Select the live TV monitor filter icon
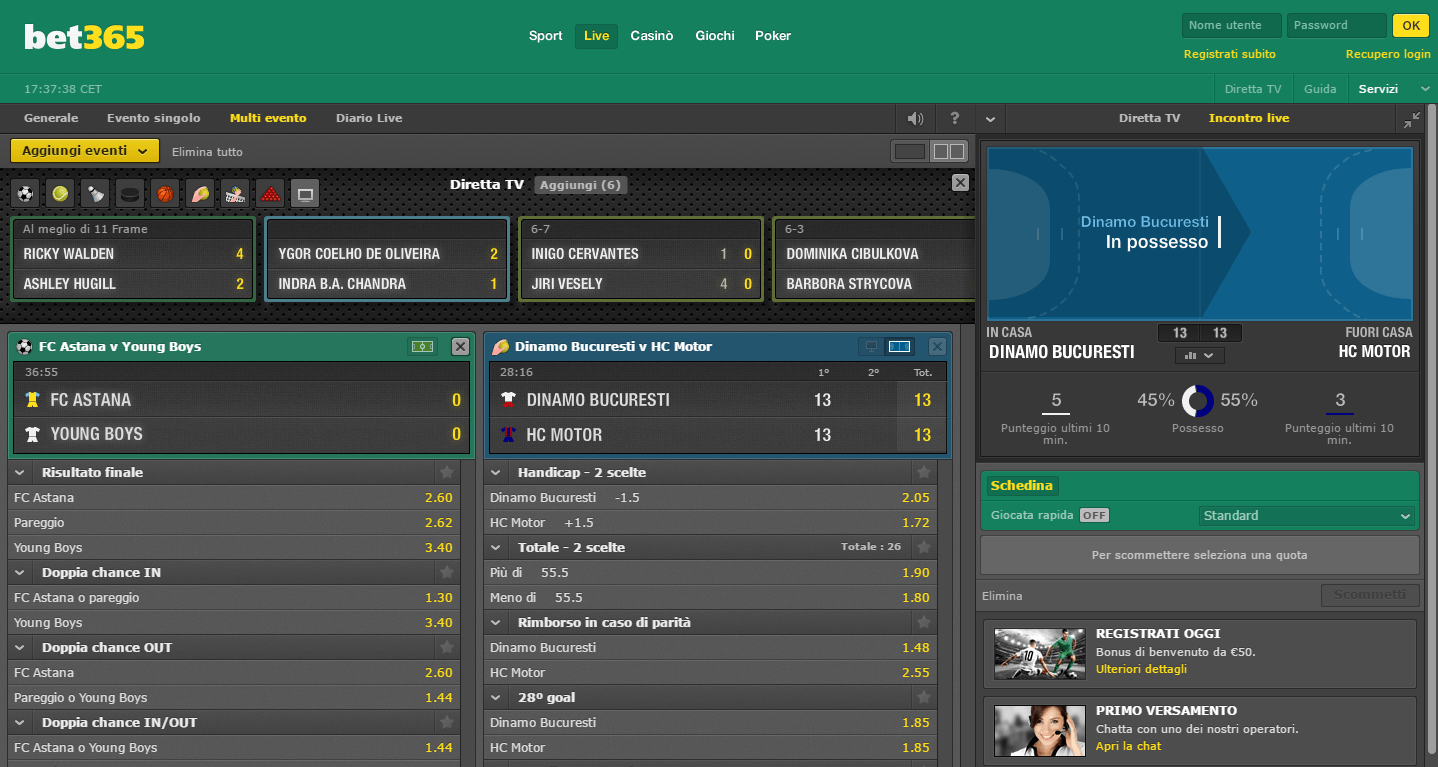Viewport: 1438px width, 767px height. coord(305,193)
